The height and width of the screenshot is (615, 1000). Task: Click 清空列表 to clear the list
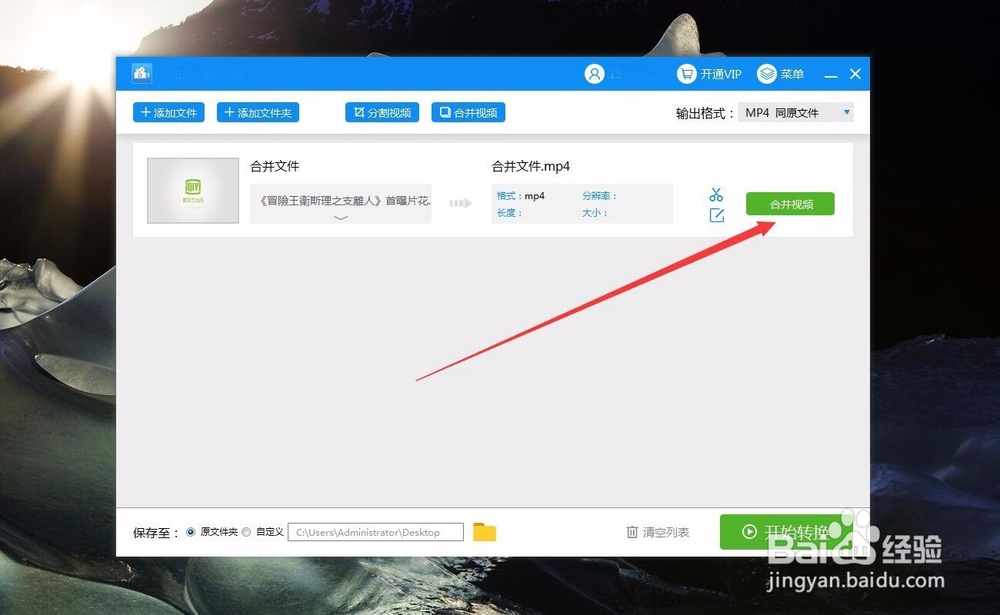pyautogui.click(x=658, y=532)
